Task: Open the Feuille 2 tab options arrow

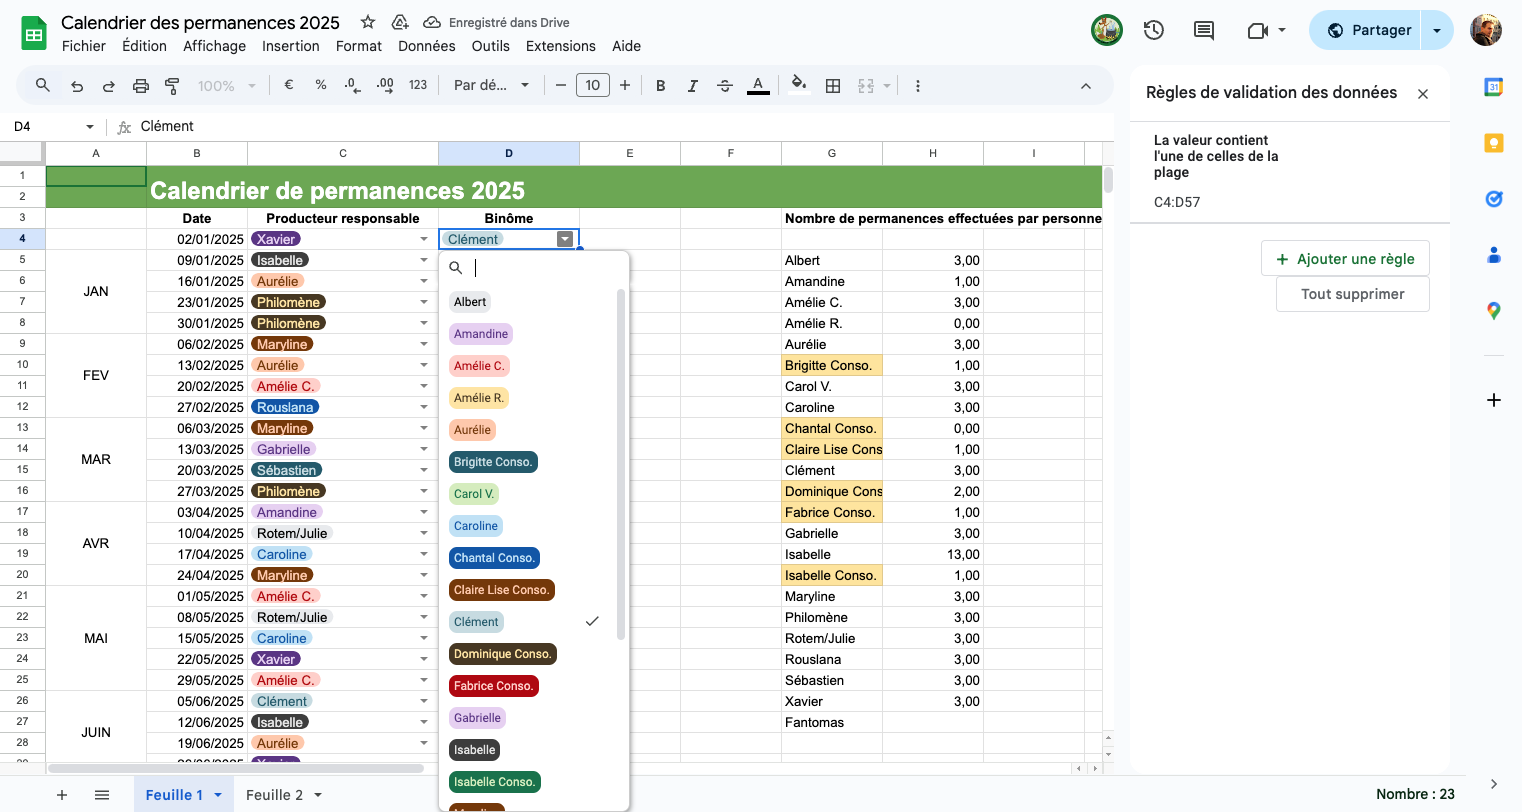Action: 318,795
